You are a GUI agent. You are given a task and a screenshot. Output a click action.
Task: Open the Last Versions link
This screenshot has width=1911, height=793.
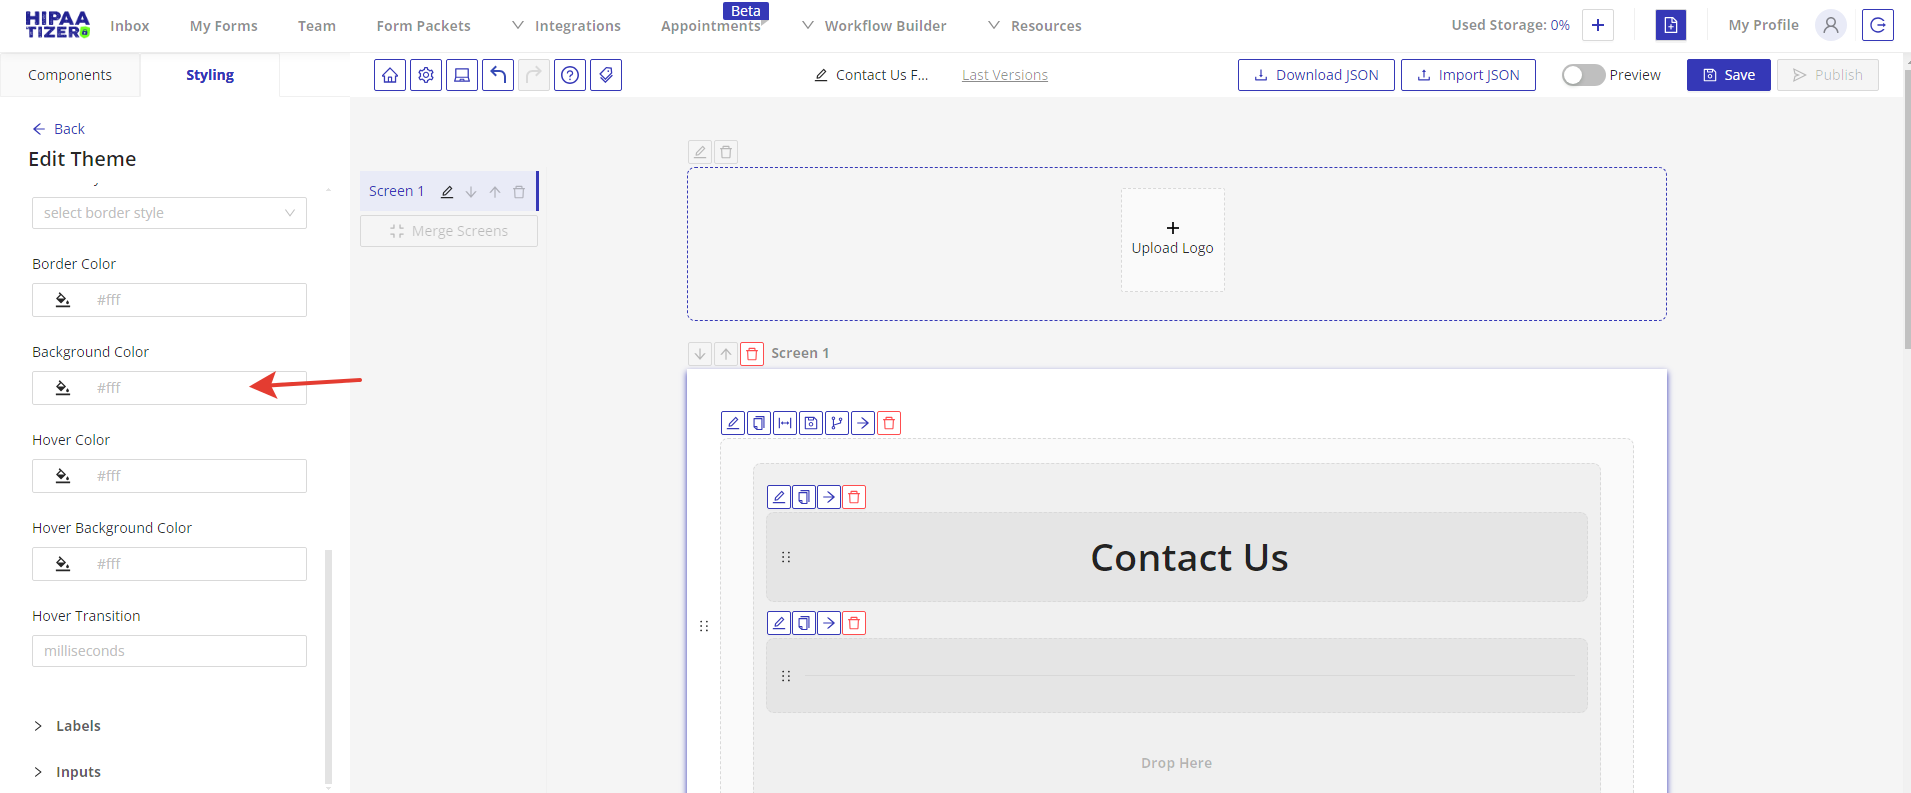tap(1004, 75)
